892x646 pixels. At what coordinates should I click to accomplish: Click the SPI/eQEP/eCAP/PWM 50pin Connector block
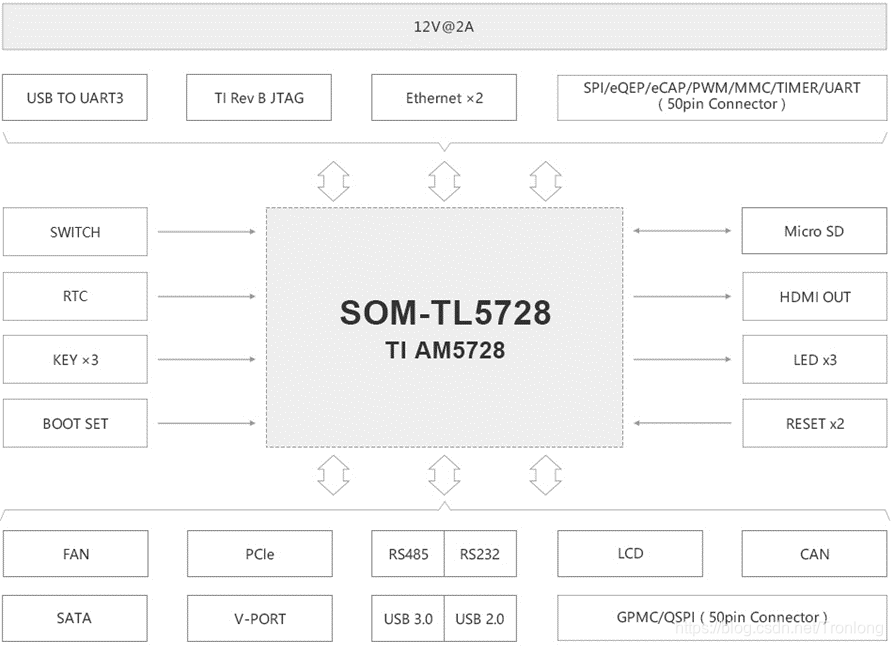coord(722,97)
